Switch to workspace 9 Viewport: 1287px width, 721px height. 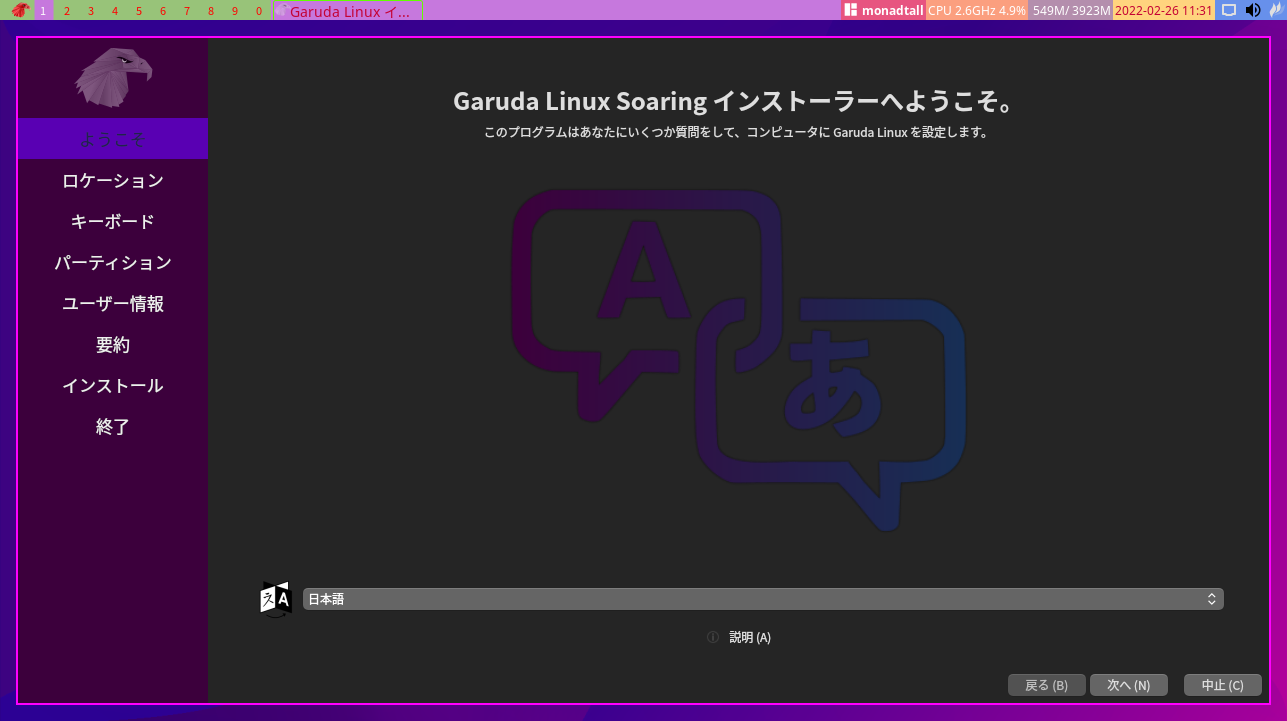[235, 11]
